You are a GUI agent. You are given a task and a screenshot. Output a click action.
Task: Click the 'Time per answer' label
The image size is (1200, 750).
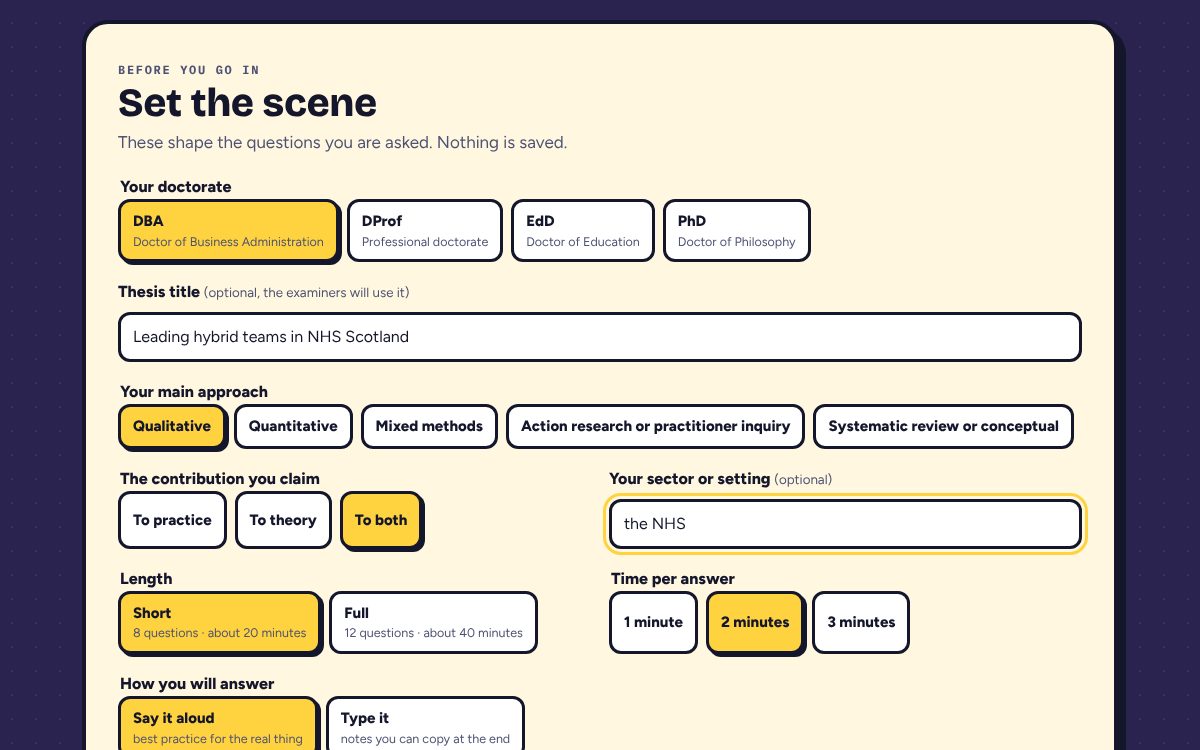click(x=673, y=579)
